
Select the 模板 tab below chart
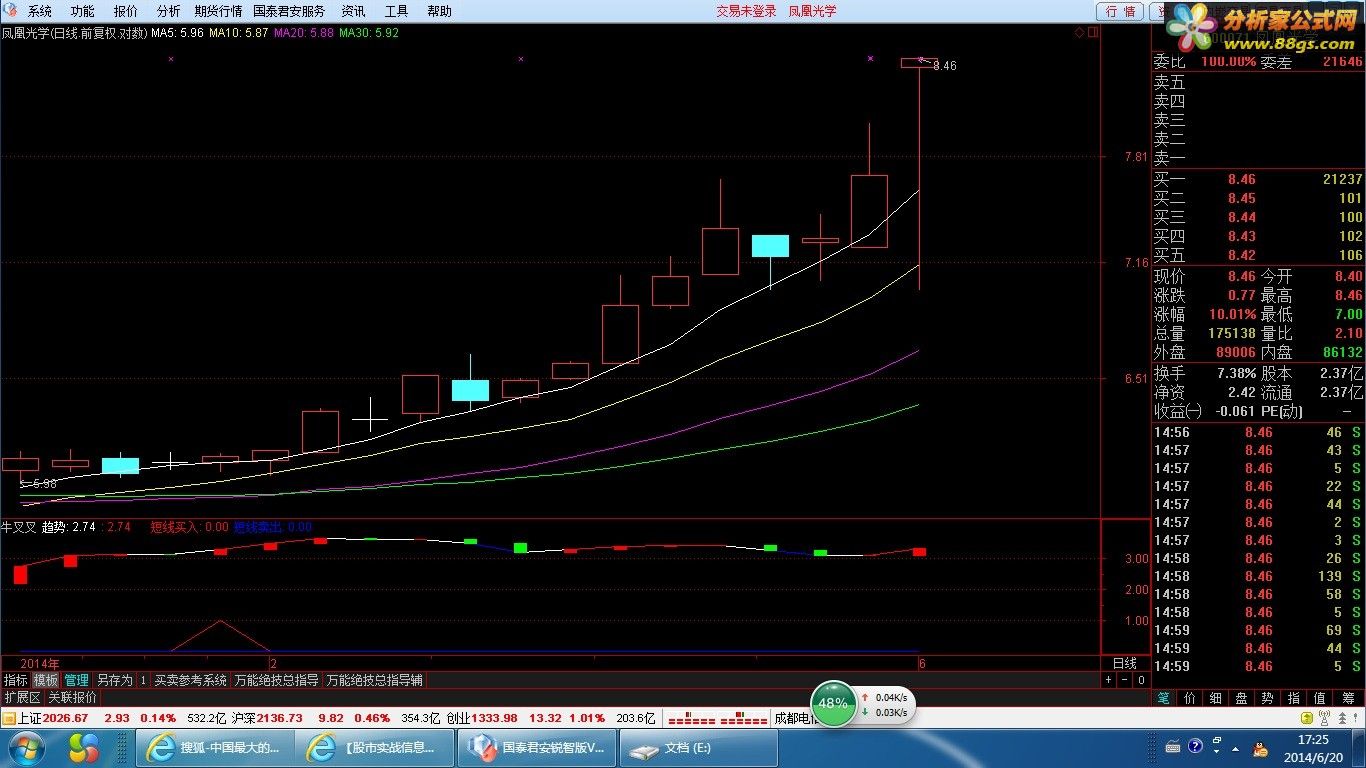click(x=46, y=680)
